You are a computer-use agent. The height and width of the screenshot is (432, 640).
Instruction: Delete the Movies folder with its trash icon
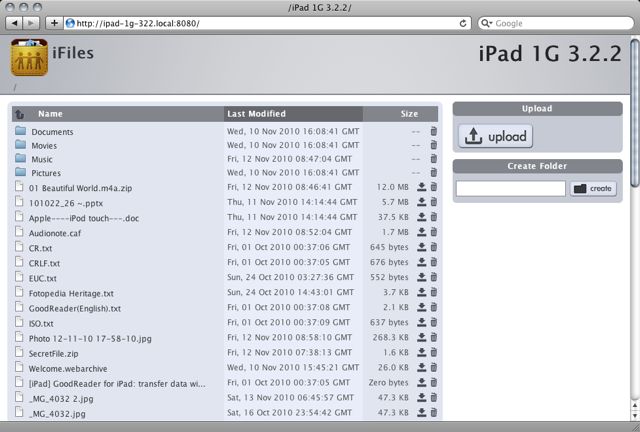click(x=433, y=145)
